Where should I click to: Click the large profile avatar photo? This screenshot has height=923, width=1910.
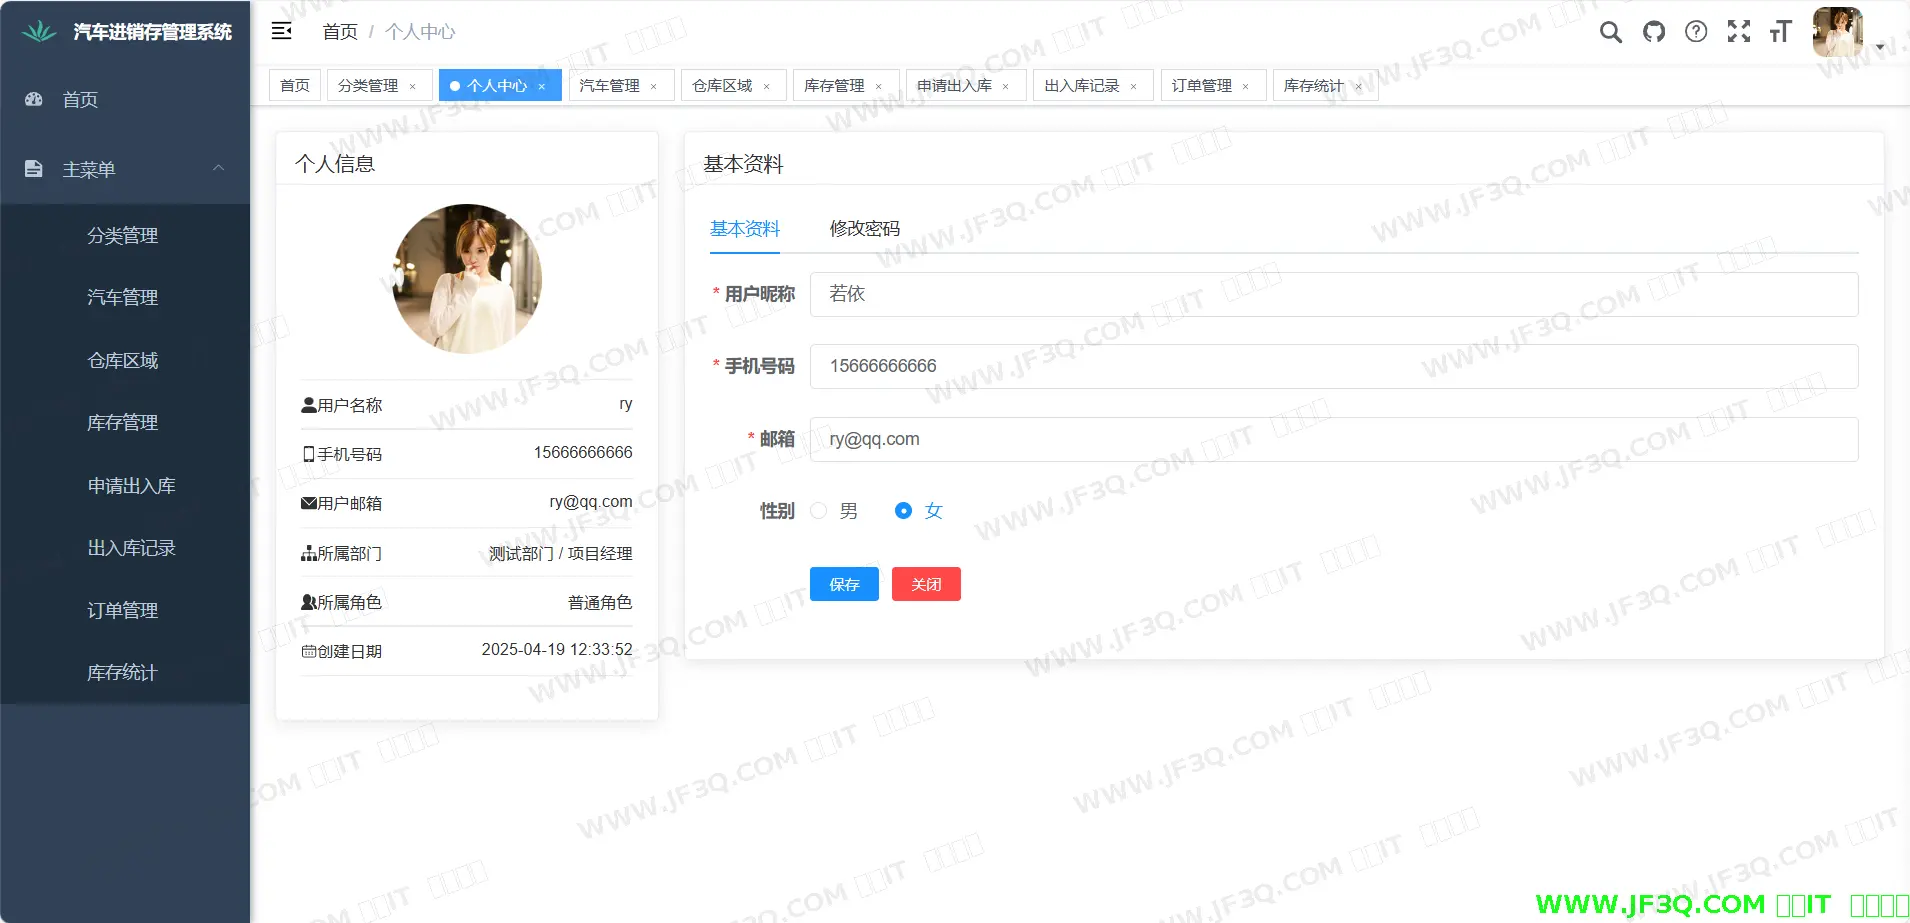pos(467,279)
